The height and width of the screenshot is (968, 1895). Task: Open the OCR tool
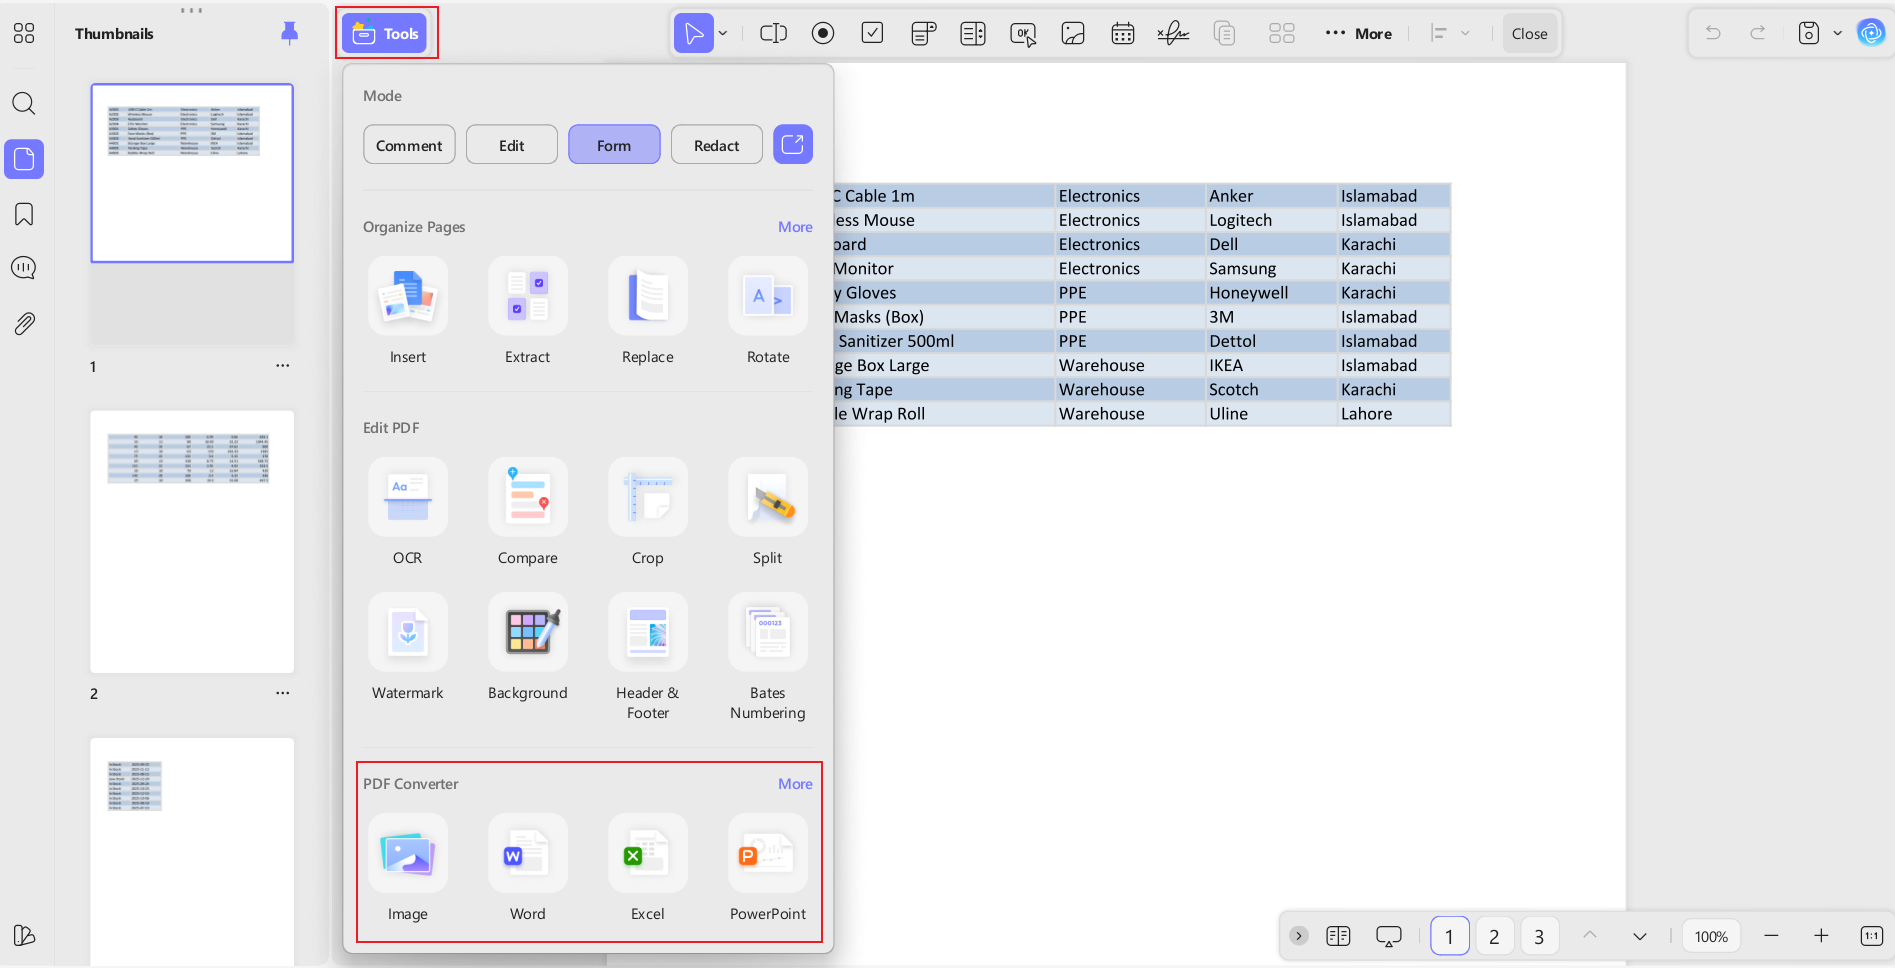(x=407, y=497)
